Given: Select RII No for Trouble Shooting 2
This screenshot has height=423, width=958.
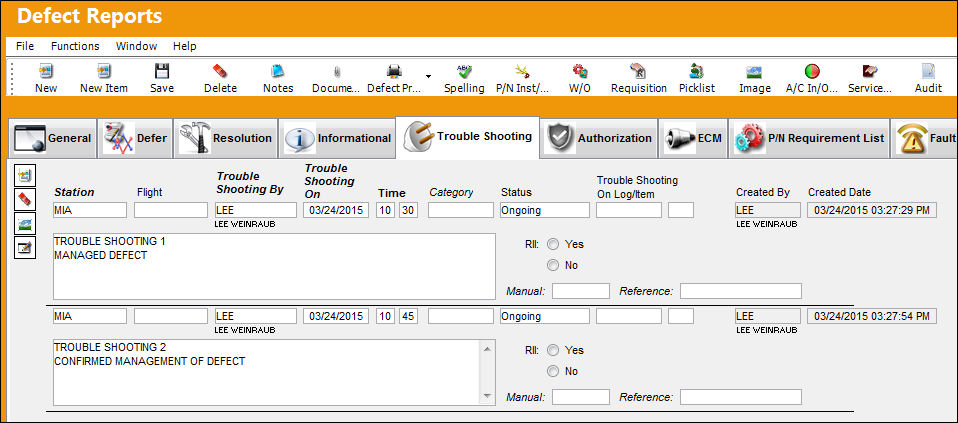Looking at the screenshot, I should (553, 371).
